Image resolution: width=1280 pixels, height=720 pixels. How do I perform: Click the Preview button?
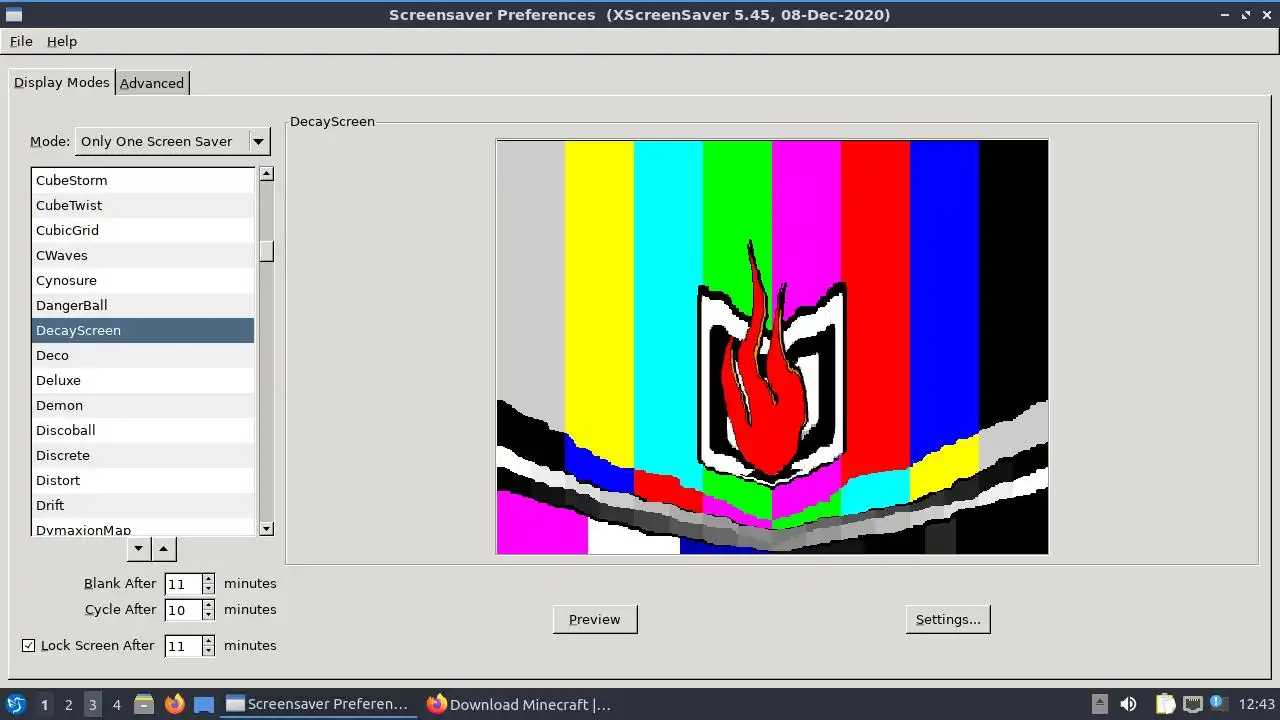[x=595, y=619]
